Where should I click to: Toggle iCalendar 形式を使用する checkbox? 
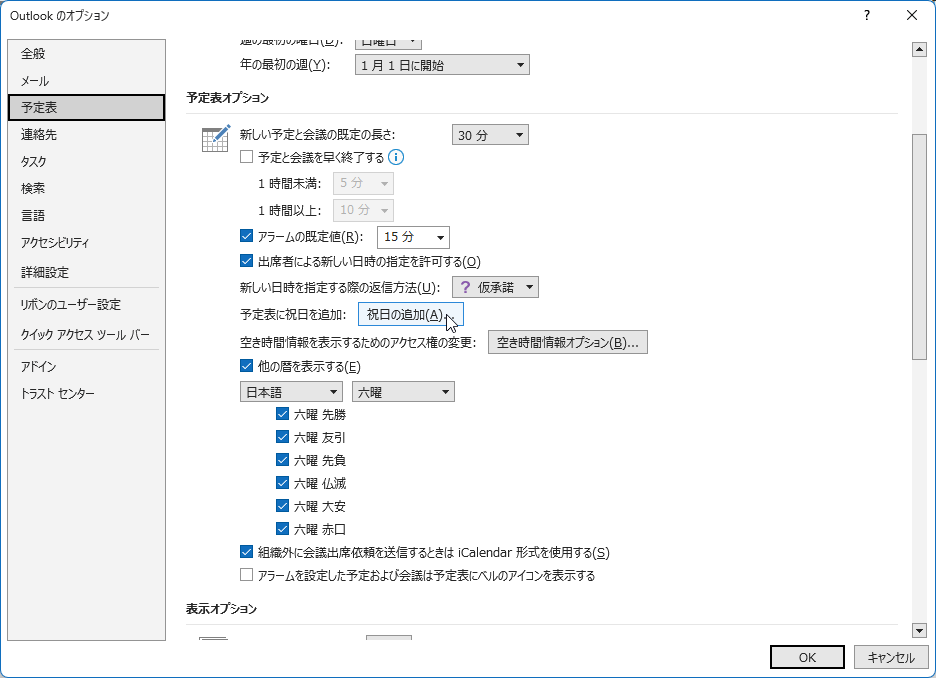pos(247,552)
